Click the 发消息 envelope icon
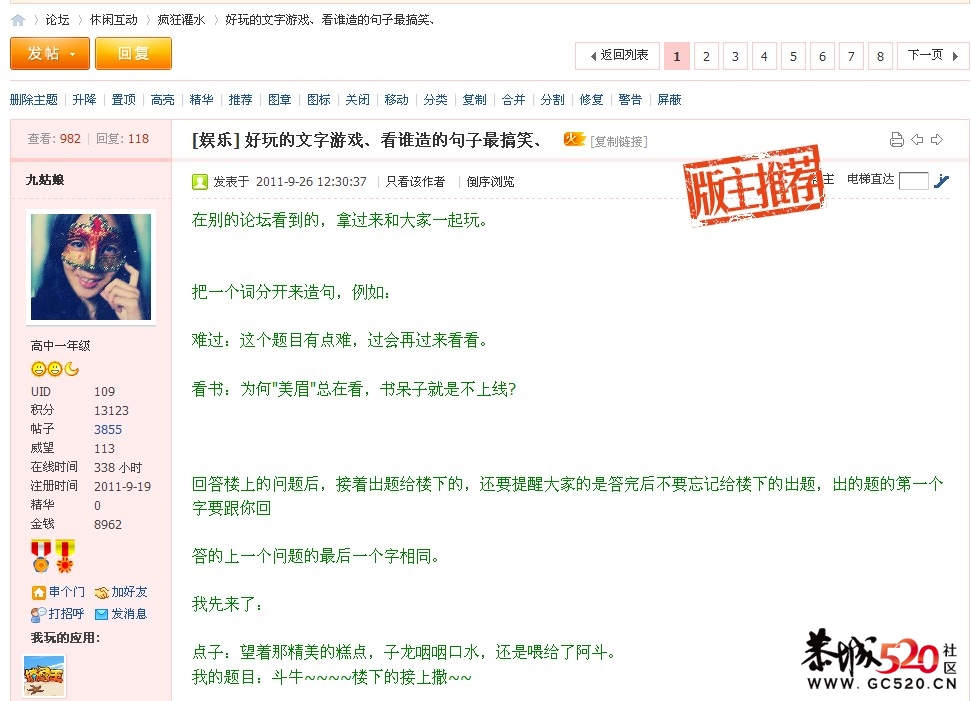Screen dimensions: 971x701 [x=102, y=614]
